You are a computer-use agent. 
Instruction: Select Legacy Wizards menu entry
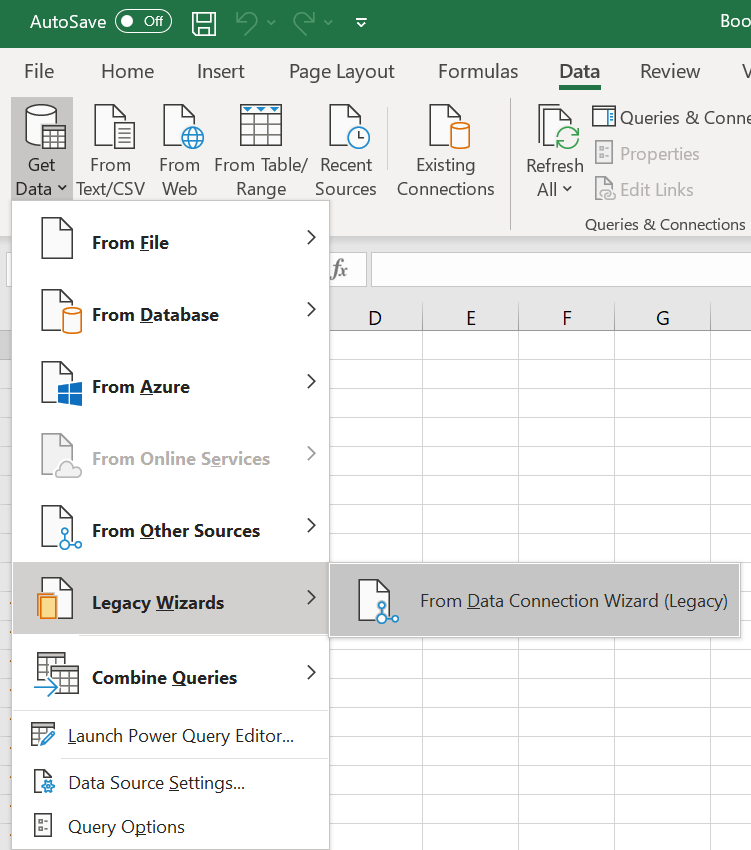coord(171,598)
